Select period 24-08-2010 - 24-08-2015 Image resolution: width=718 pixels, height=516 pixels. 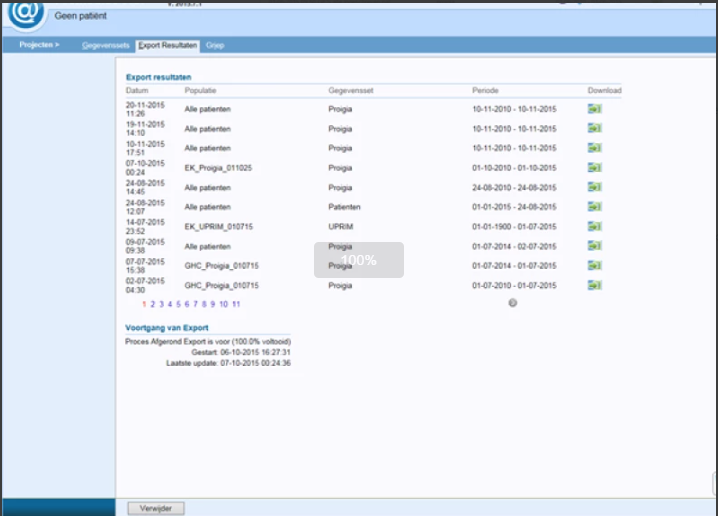point(514,187)
